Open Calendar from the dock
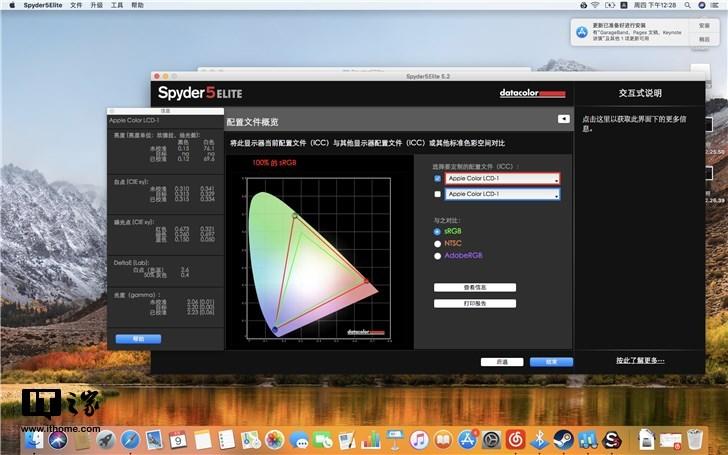728x455 pixels. click(x=178, y=439)
